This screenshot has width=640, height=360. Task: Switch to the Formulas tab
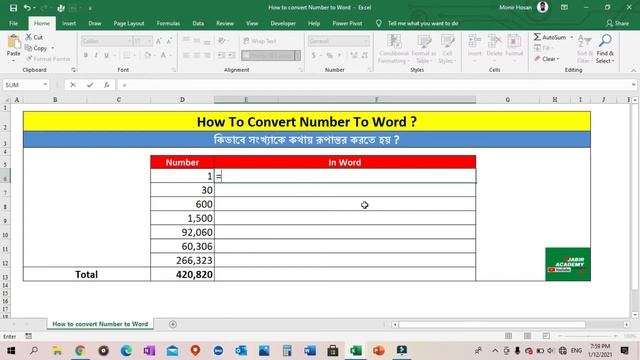(x=168, y=23)
